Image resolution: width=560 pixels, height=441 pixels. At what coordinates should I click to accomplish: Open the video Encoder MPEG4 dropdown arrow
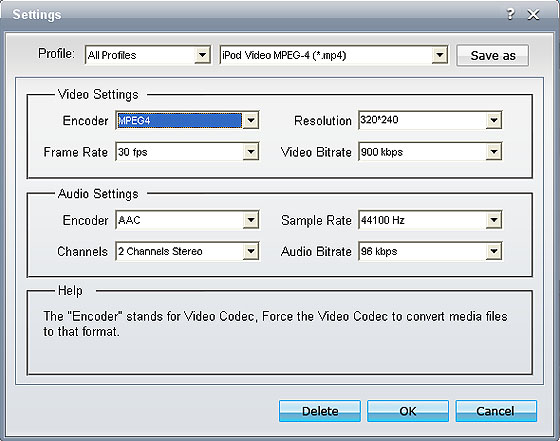pos(251,120)
